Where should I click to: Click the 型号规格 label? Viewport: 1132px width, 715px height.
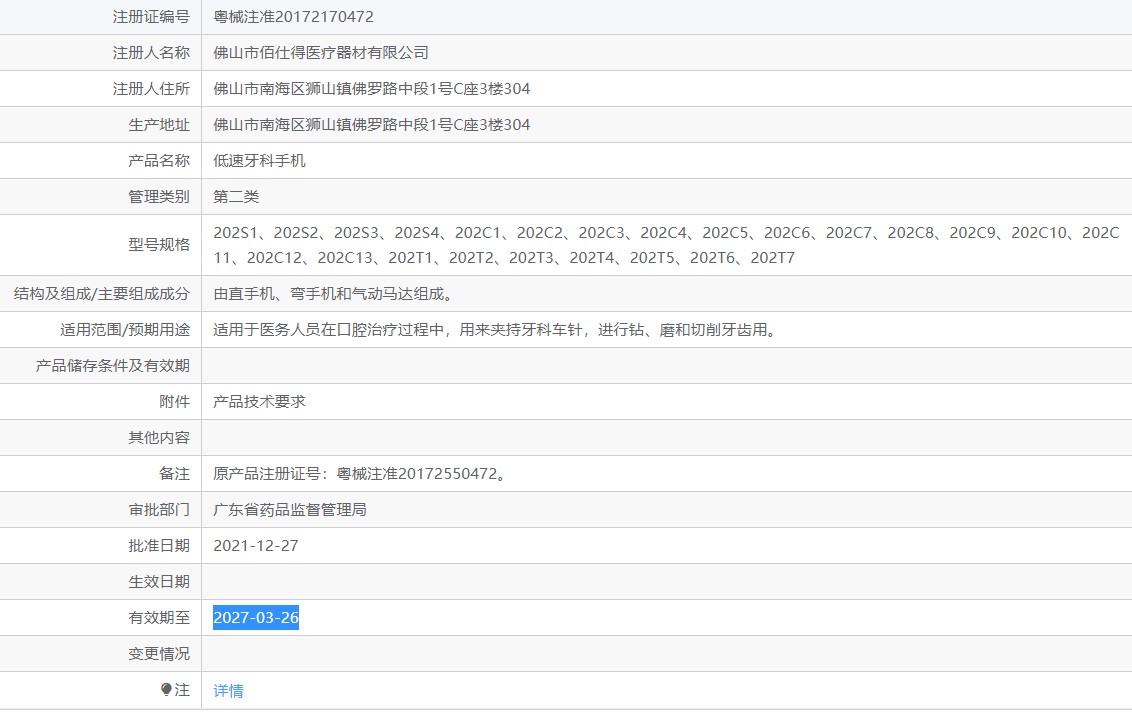pos(159,245)
